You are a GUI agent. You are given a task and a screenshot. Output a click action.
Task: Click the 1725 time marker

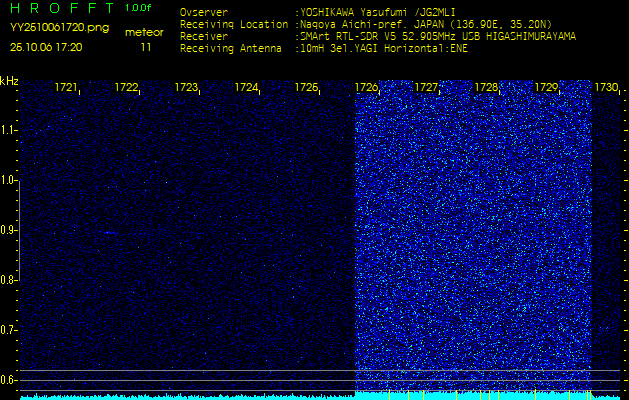point(306,87)
